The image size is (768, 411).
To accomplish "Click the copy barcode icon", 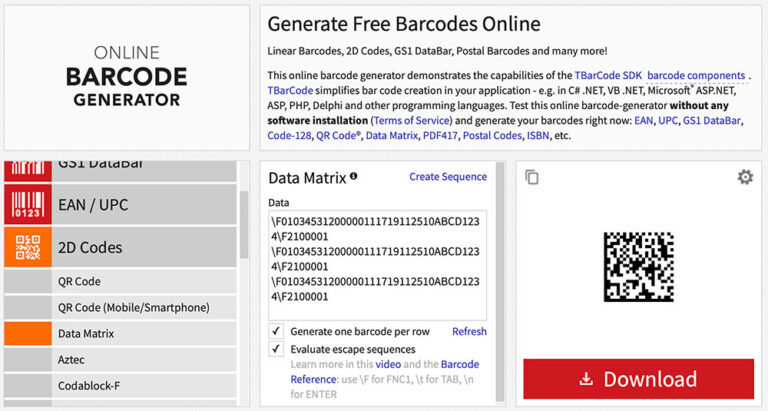I will coord(532,177).
